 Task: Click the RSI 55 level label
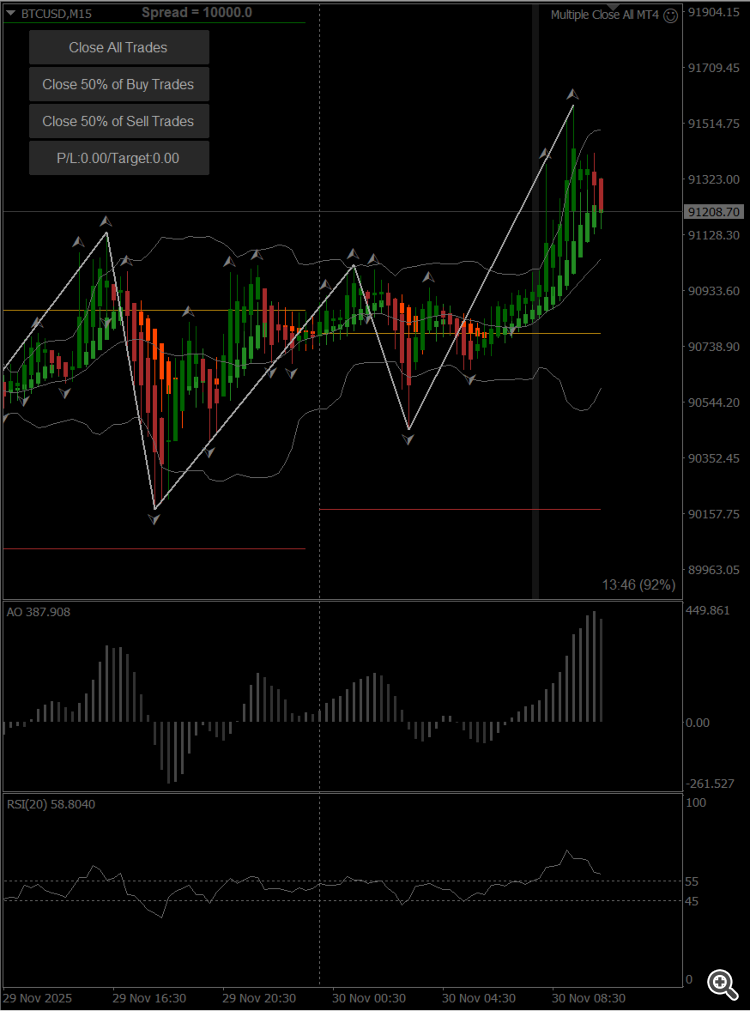692,881
